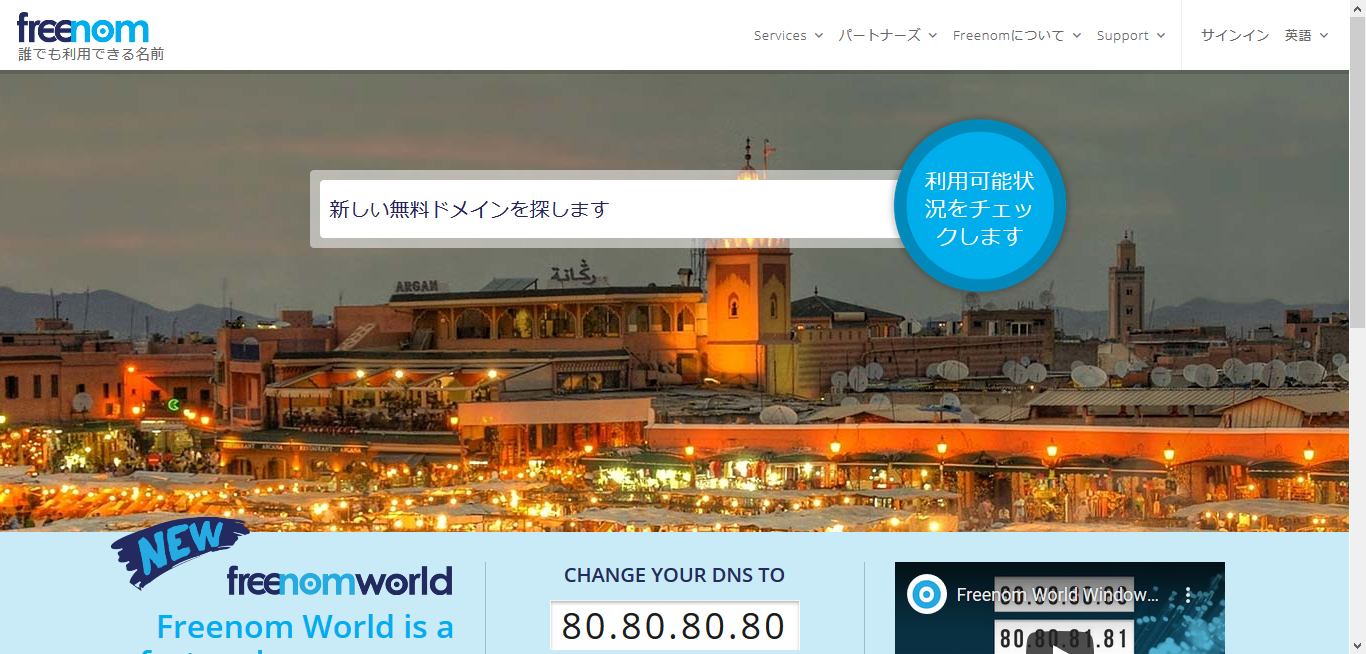
Task: Click the サインイン sign-in link
Action: coord(1234,35)
